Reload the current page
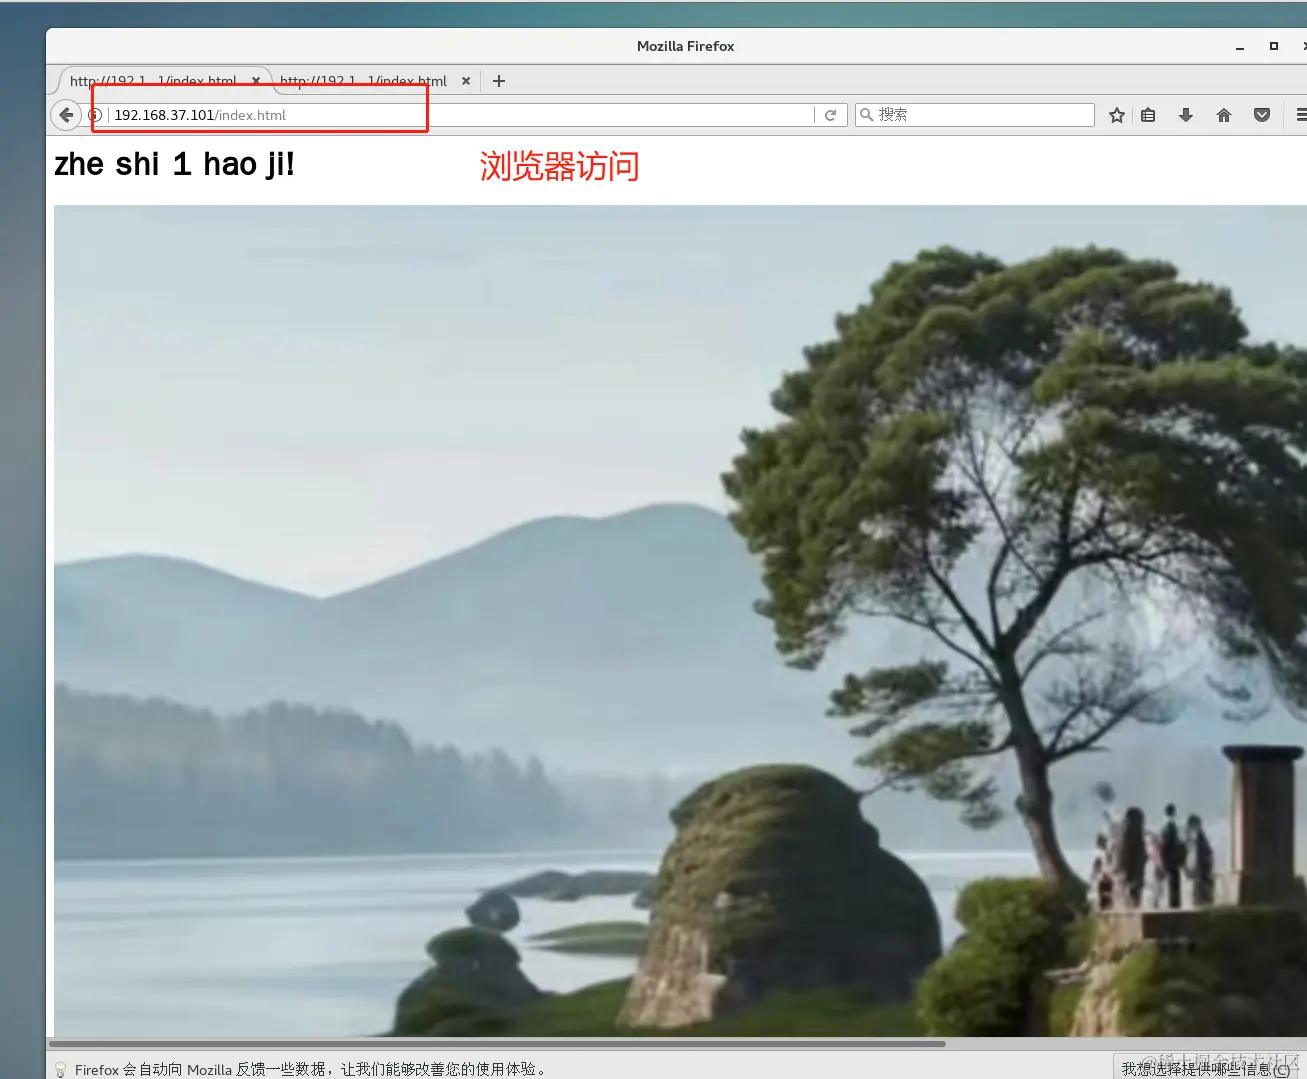The image size is (1307, 1079). [831, 114]
